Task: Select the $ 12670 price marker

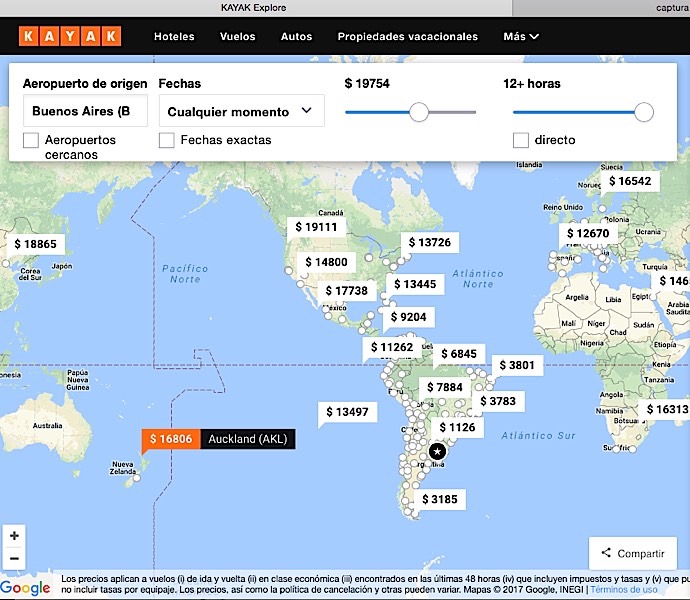Action: (588, 233)
